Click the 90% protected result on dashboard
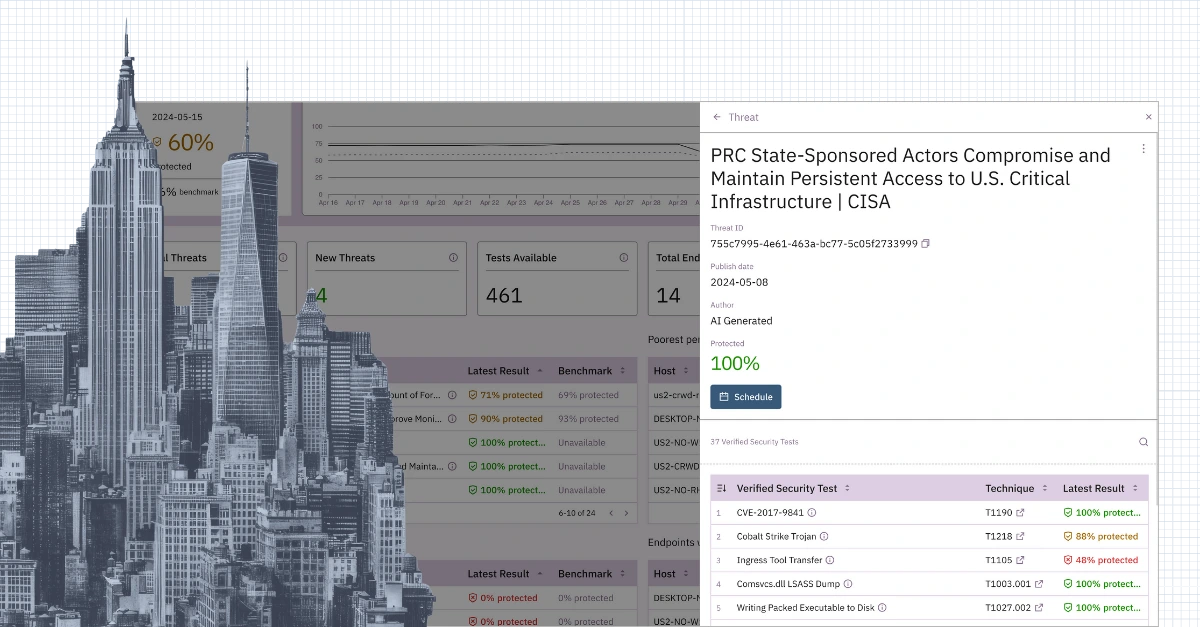 point(505,419)
